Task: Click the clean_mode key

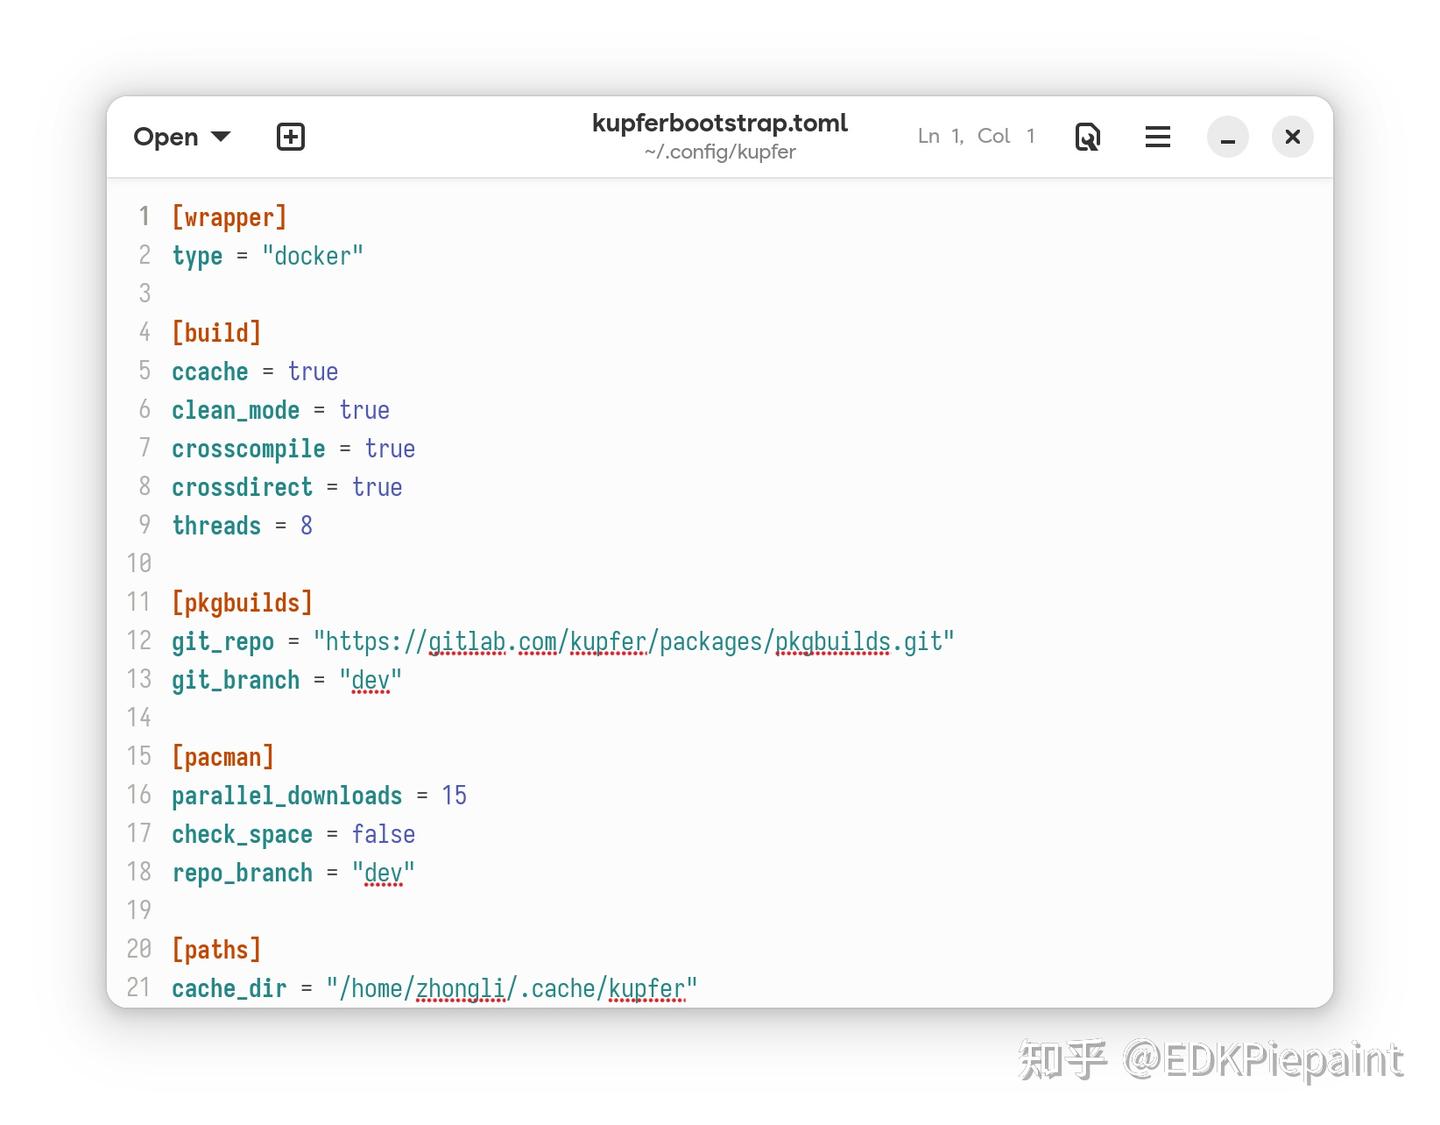Action: click(236, 410)
